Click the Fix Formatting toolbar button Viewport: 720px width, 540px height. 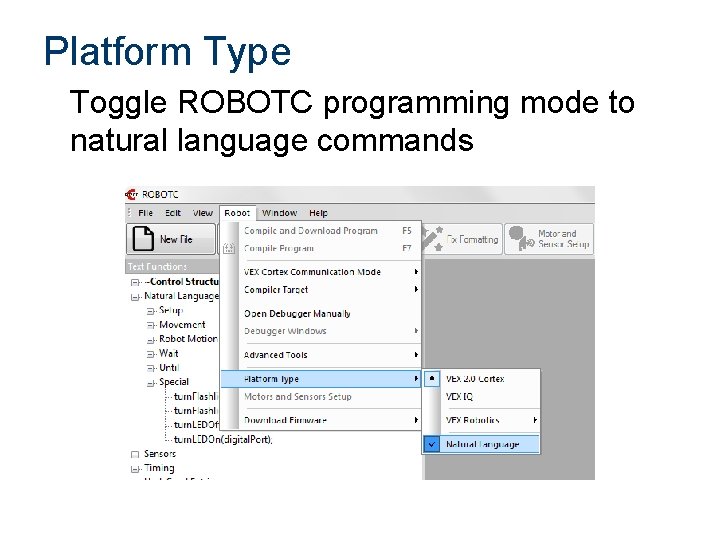pyautogui.click(x=461, y=239)
